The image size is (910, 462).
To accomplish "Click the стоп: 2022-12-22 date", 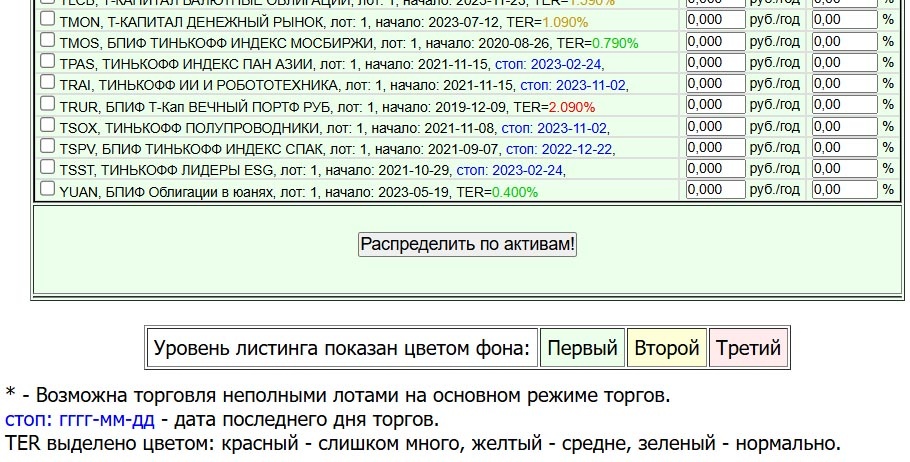I will coord(559,150).
